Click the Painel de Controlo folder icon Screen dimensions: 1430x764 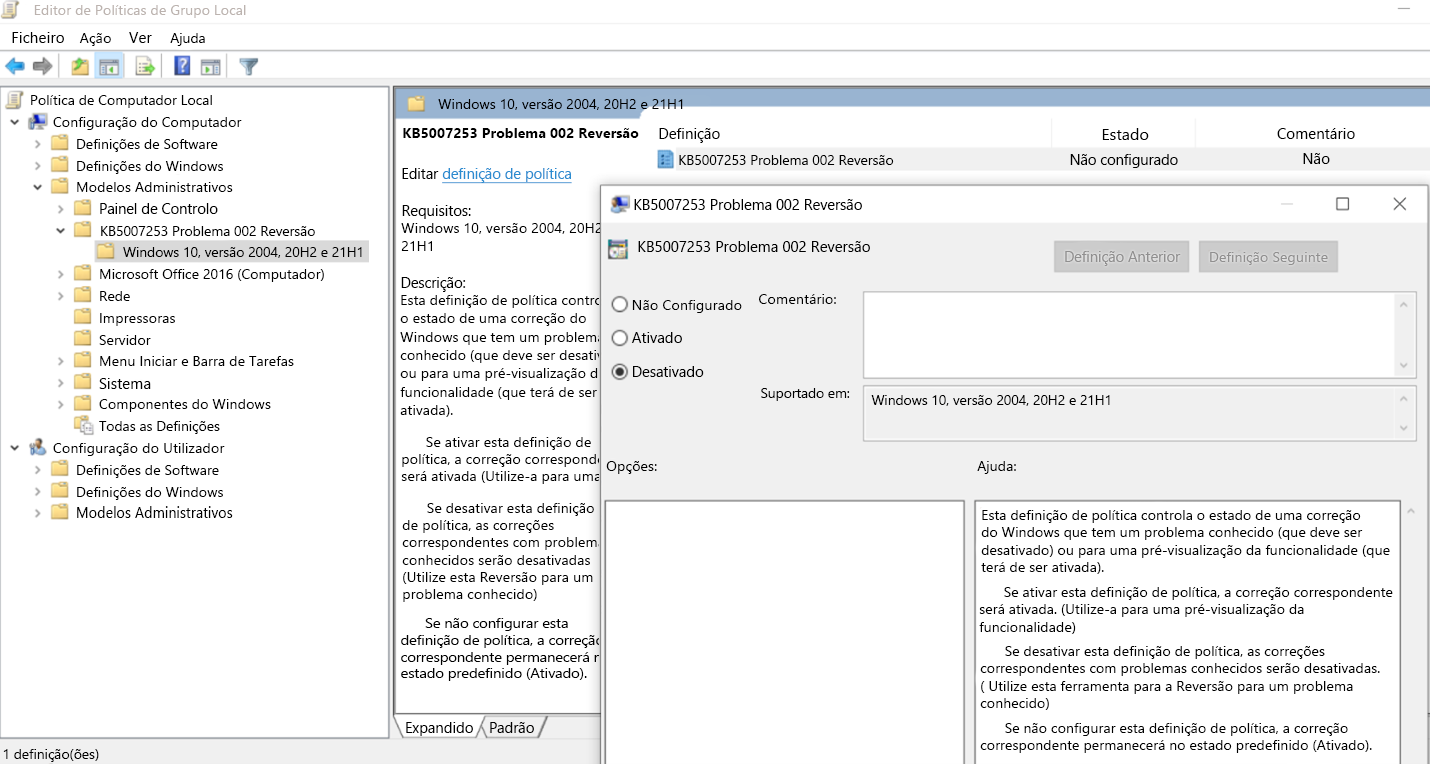pyautogui.click(x=84, y=209)
